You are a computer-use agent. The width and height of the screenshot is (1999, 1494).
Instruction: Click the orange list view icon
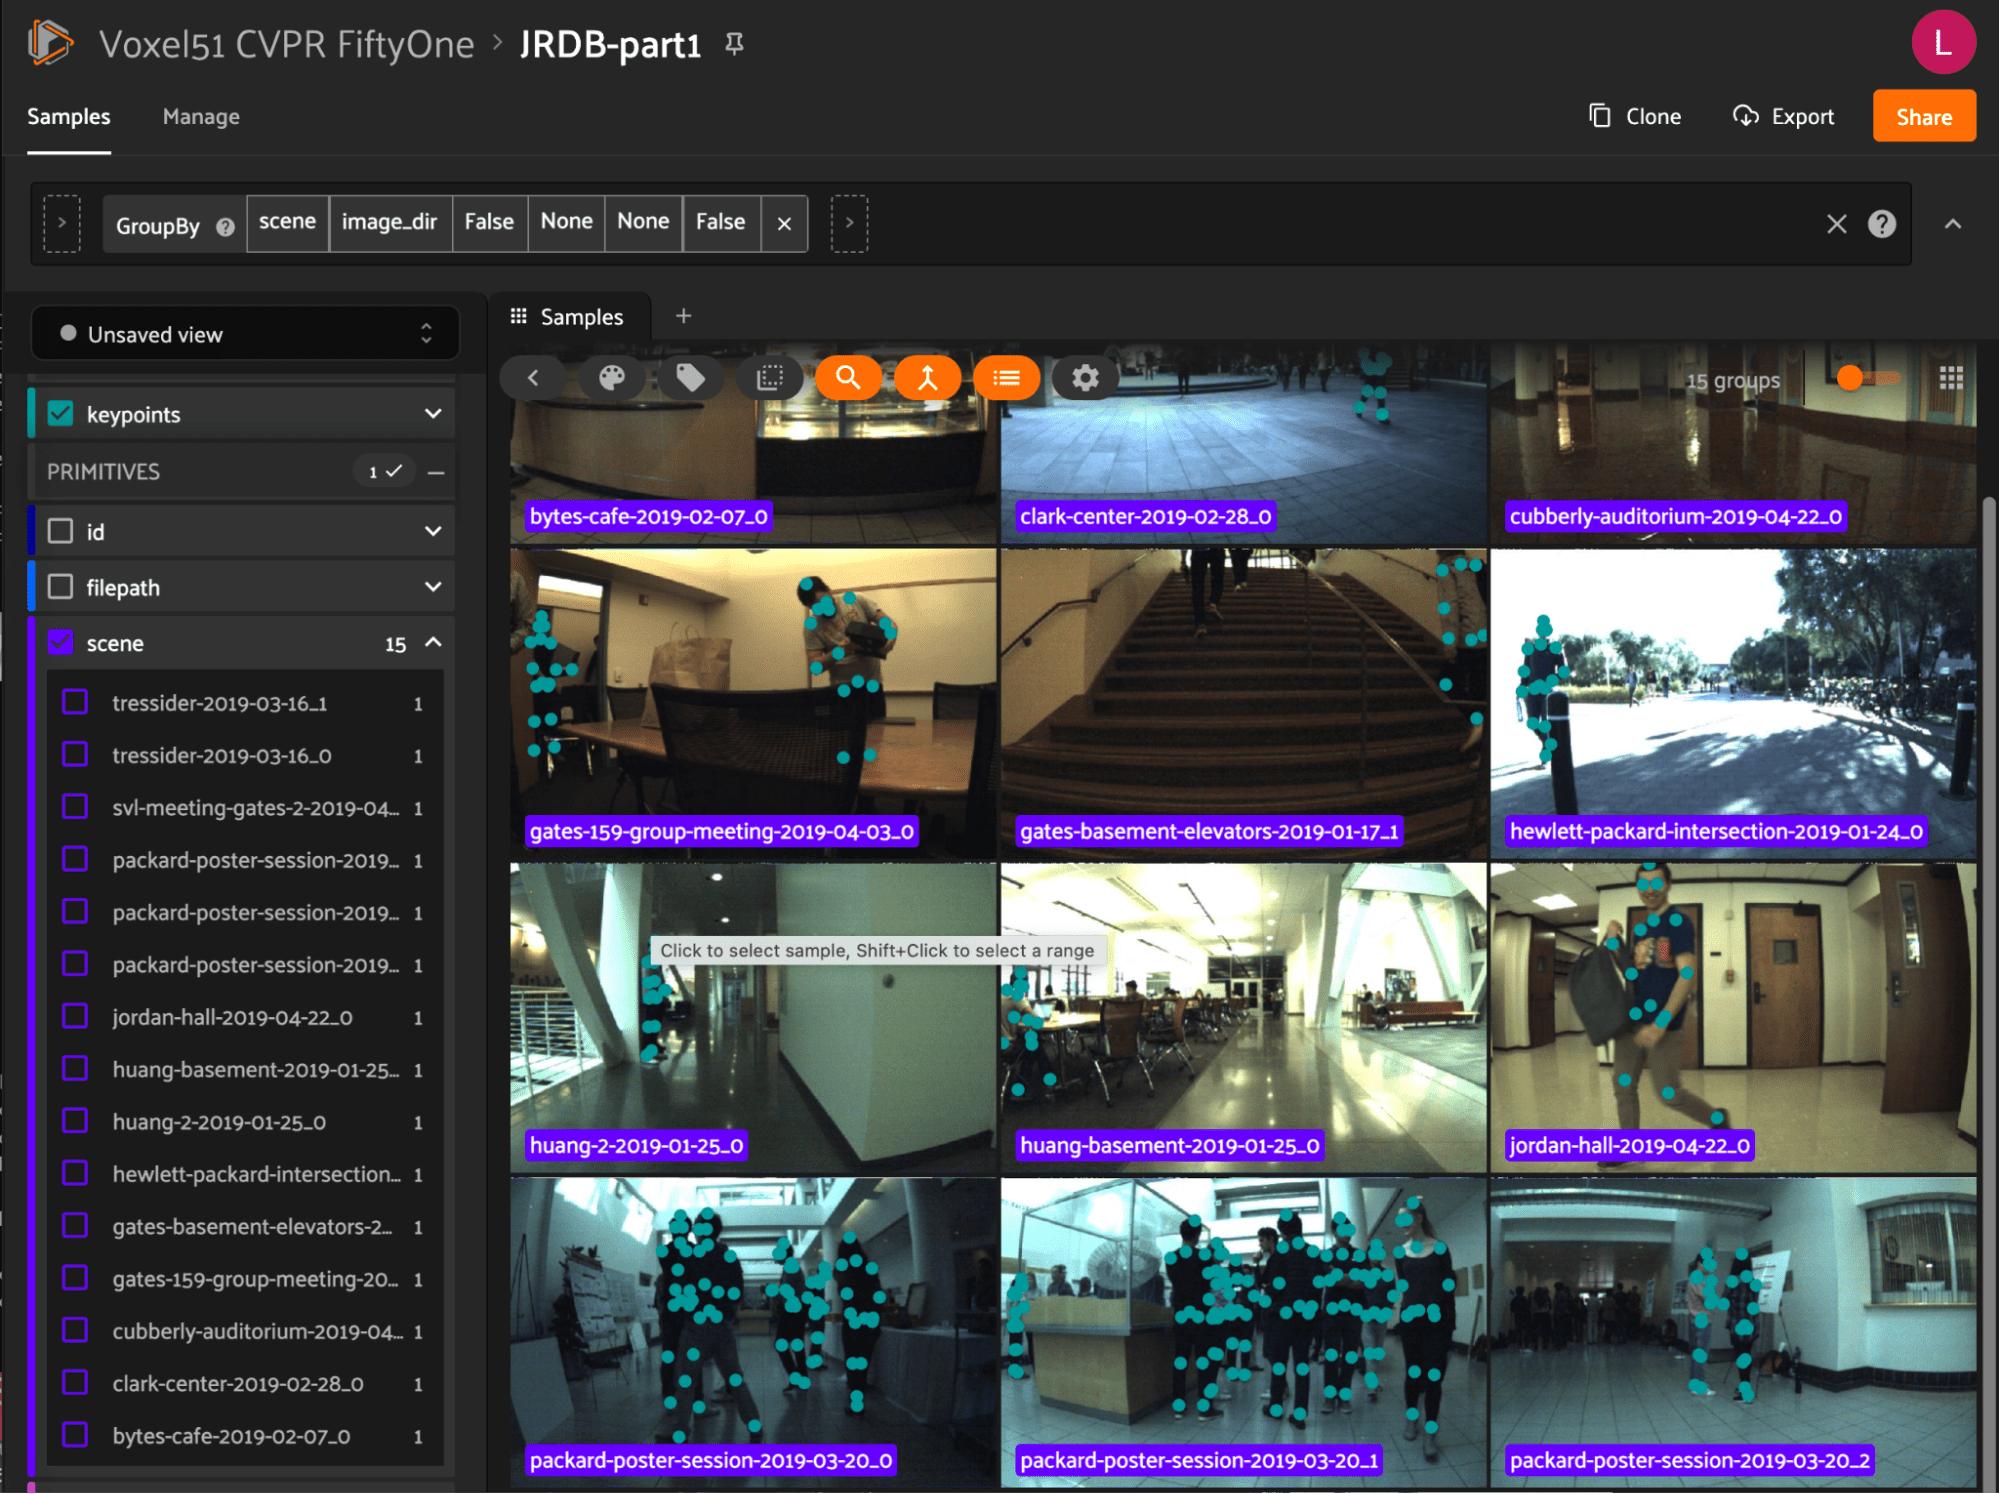pyautogui.click(x=1006, y=378)
